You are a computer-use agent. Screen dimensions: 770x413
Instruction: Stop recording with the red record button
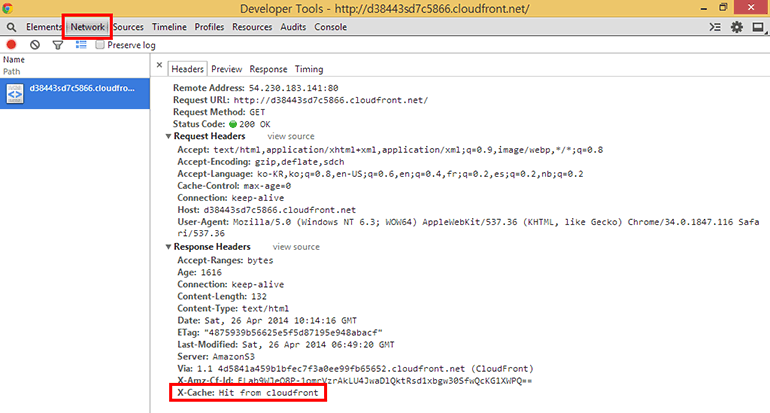(12, 45)
